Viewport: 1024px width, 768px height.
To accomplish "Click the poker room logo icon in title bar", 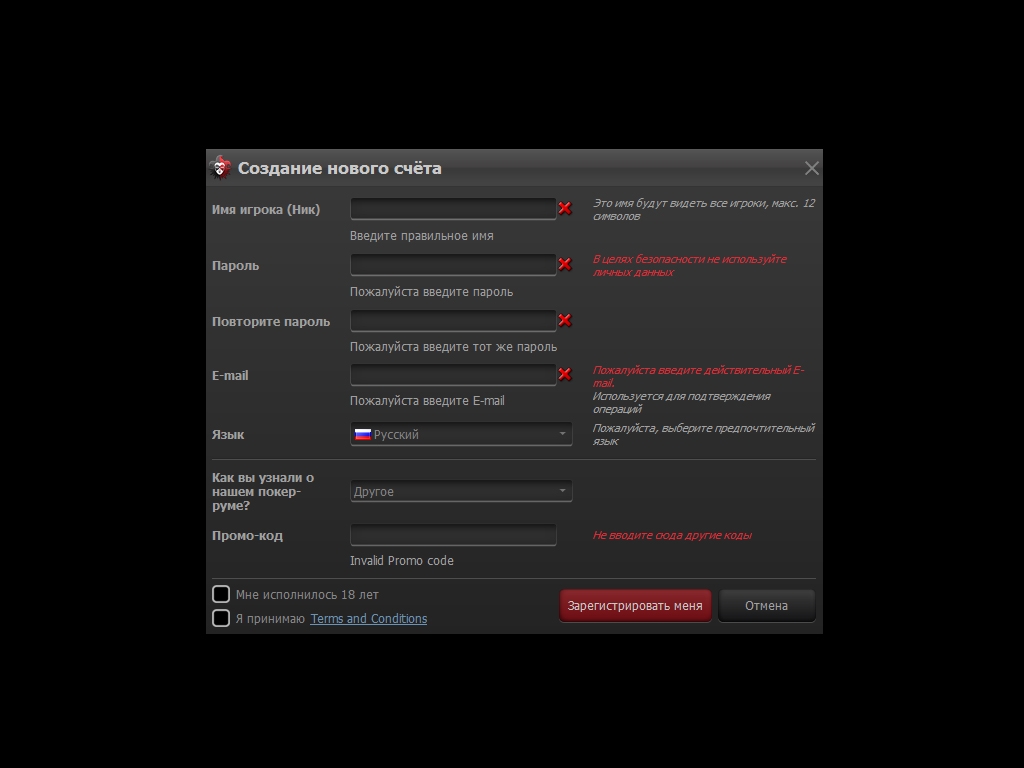I will click(220, 168).
